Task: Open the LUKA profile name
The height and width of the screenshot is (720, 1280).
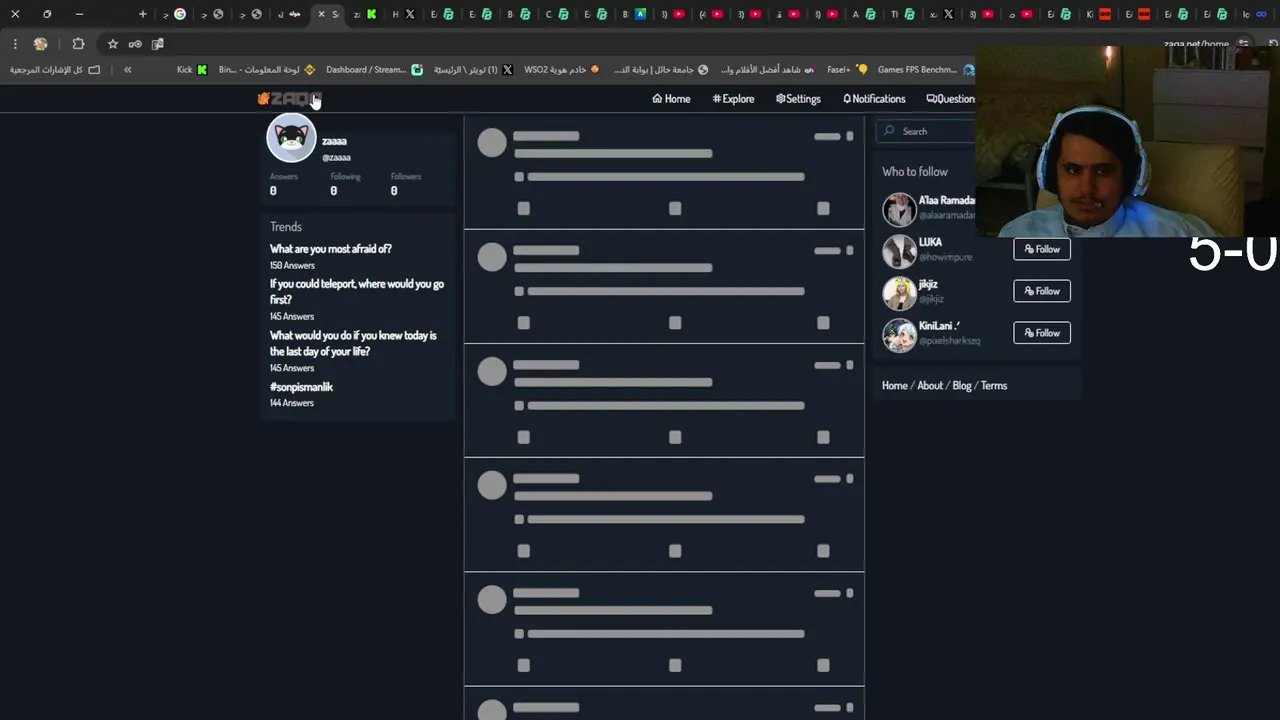Action: (x=930, y=242)
